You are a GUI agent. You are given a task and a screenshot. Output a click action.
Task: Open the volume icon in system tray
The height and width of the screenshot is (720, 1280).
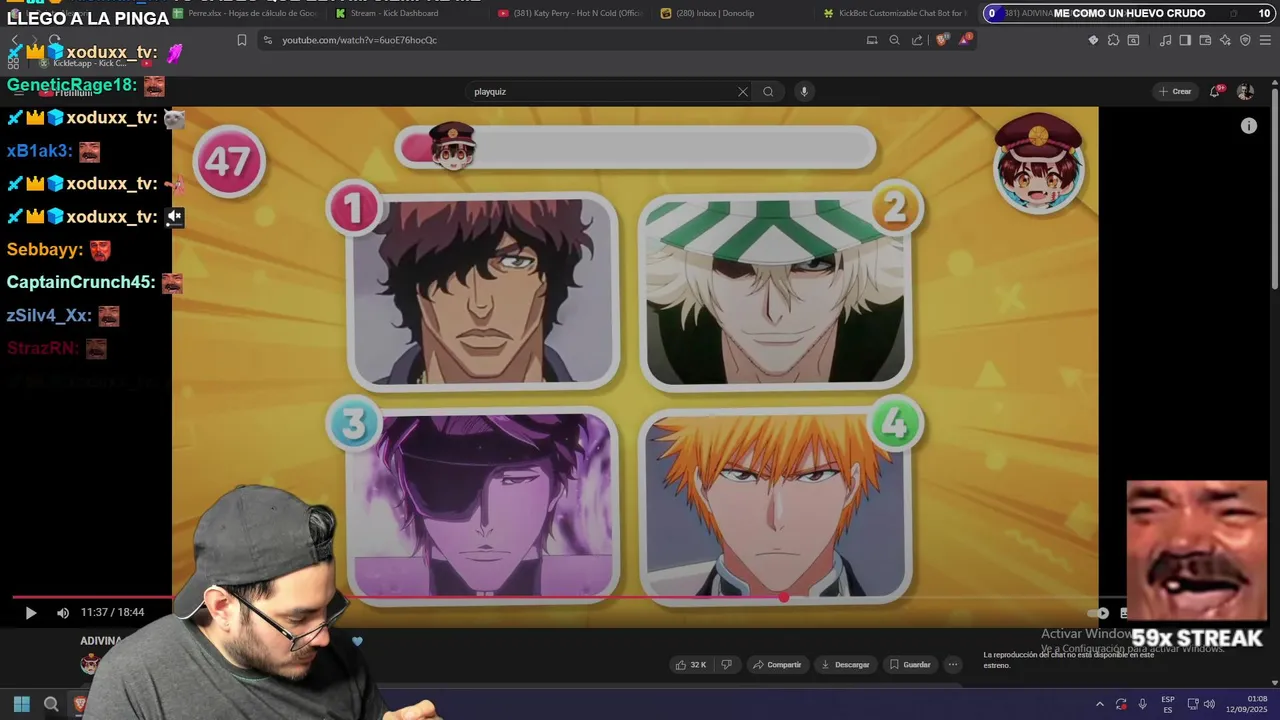tap(1209, 704)
